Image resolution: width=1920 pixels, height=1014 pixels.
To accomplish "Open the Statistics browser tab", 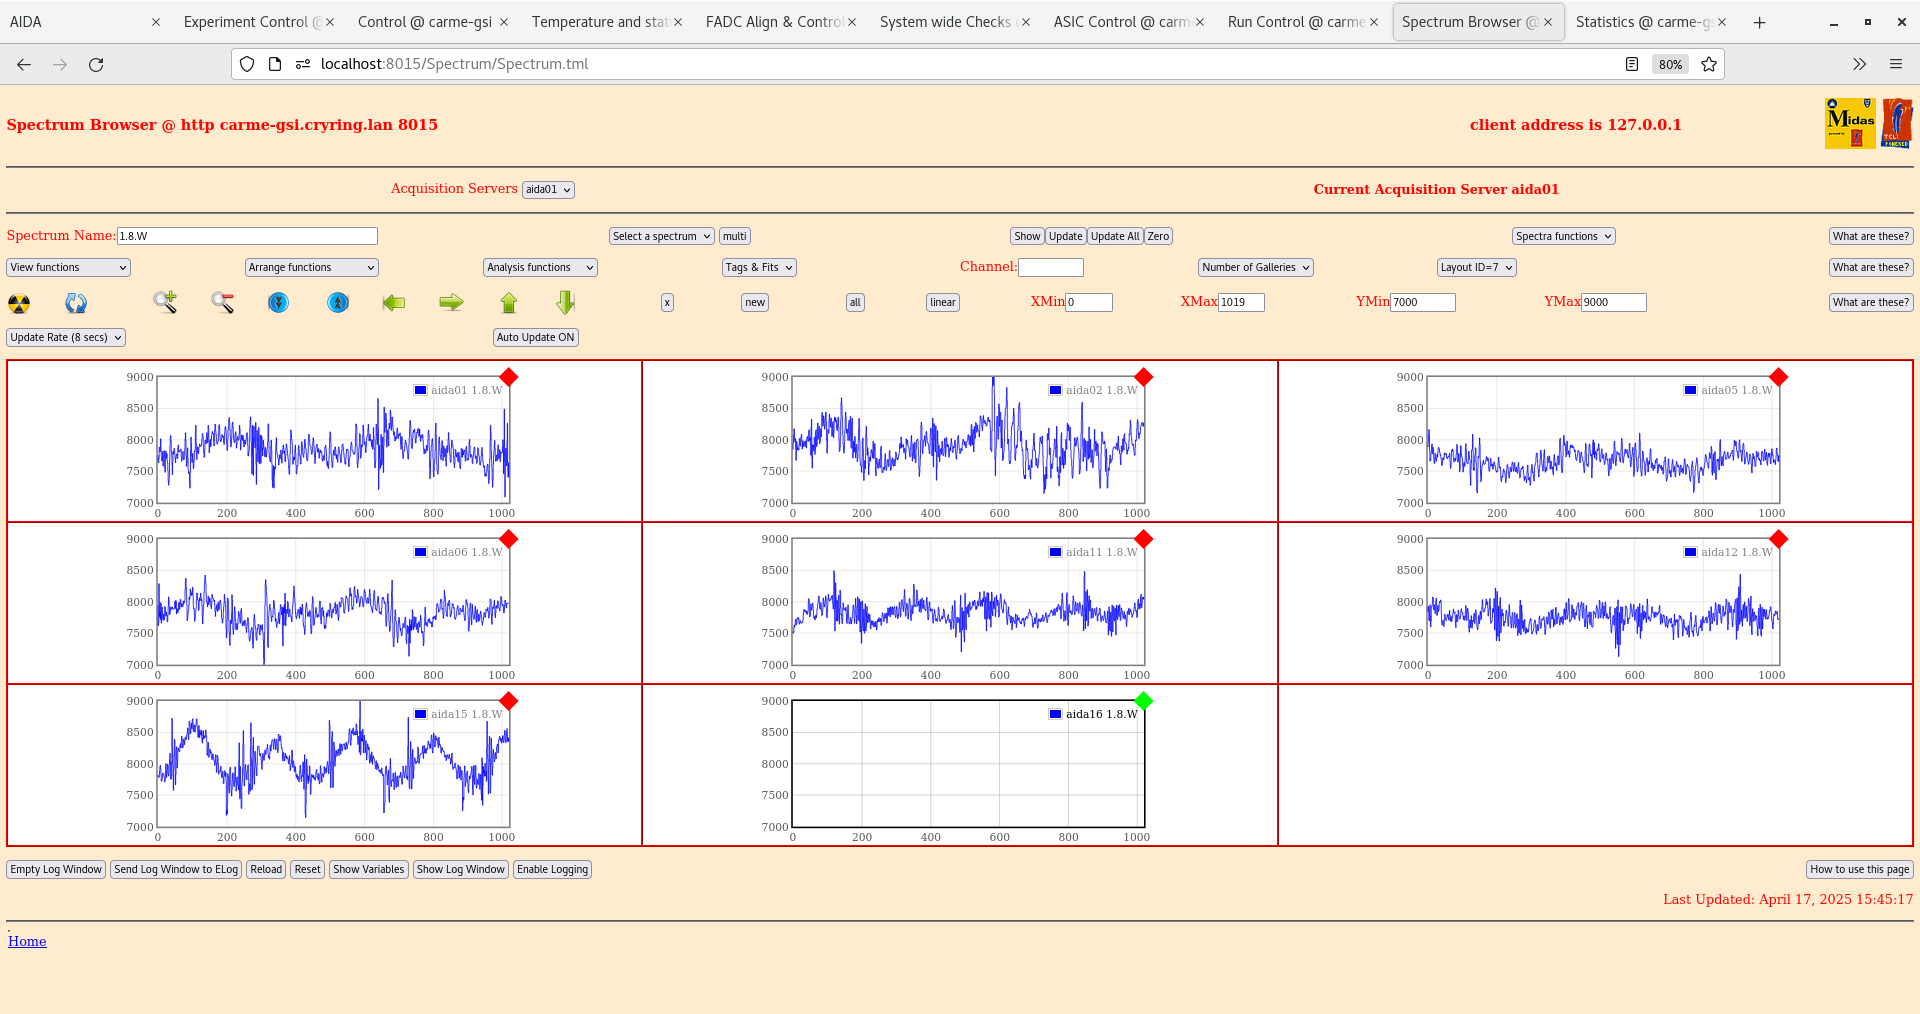I will click(1642, 22).
